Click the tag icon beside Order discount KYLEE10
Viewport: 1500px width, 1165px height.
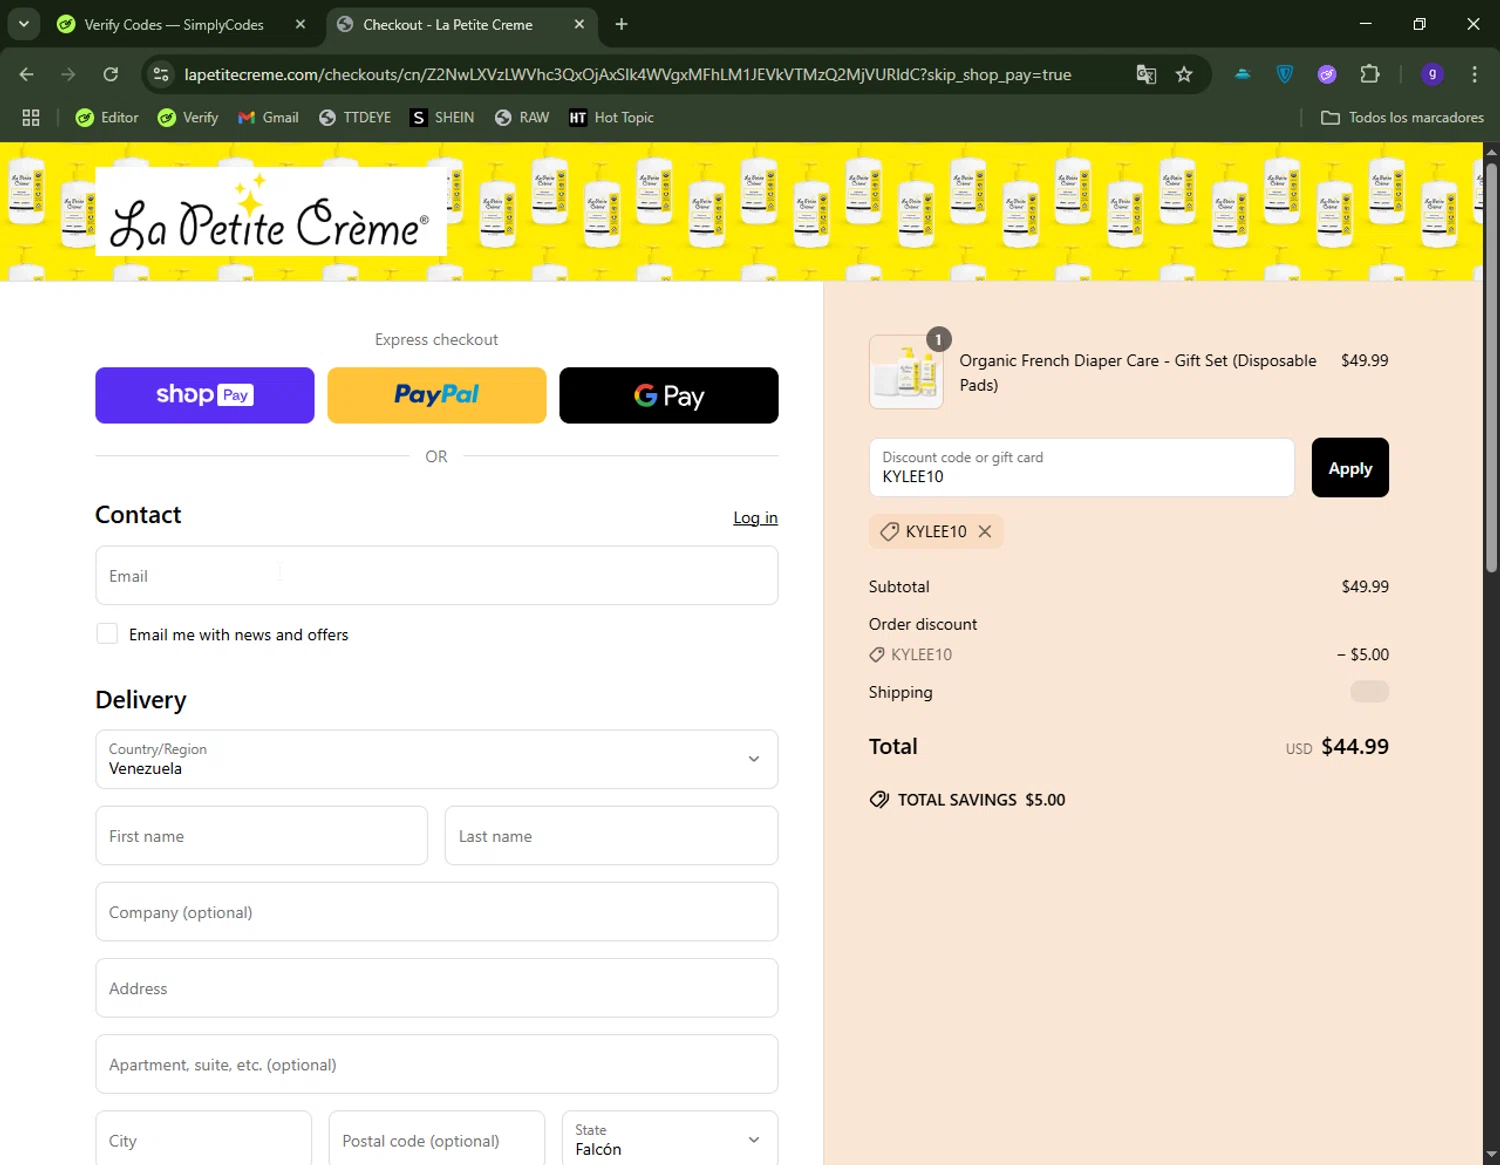point(877,655)
